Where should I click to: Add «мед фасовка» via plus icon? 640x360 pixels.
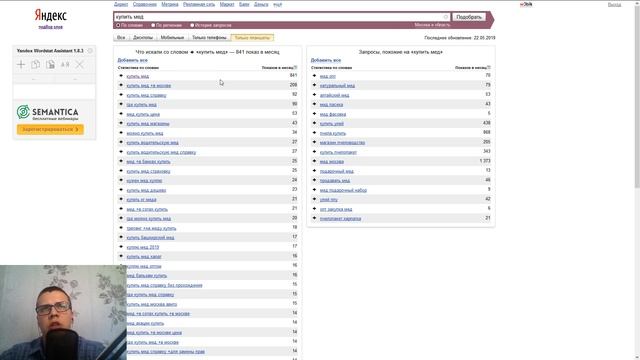(314, 114)
